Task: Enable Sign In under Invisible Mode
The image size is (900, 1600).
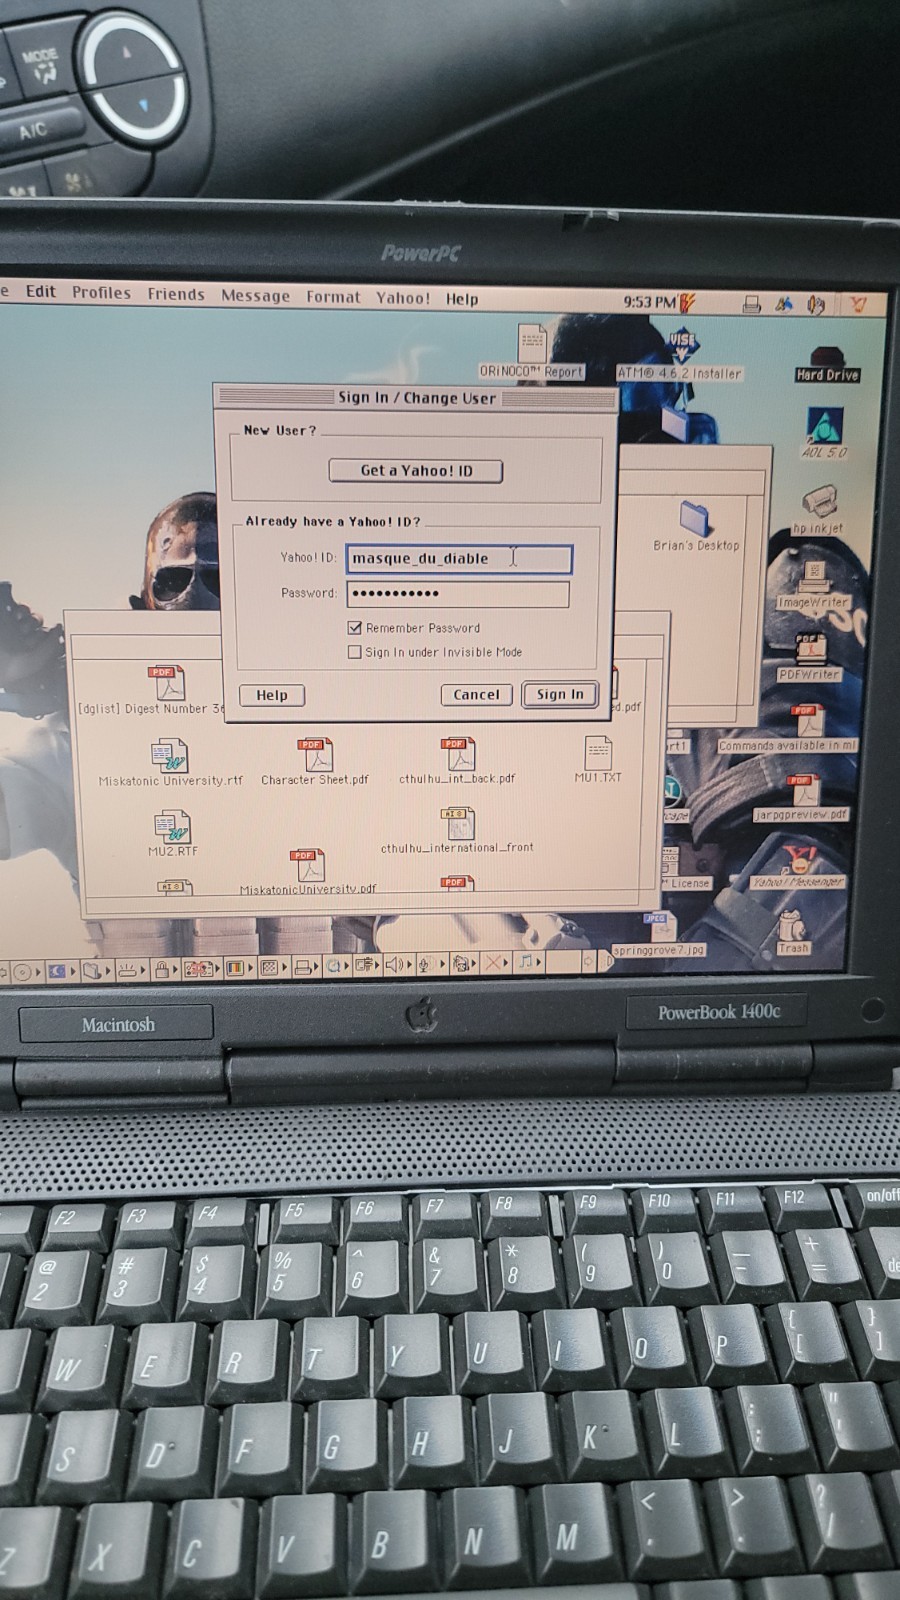Action: 354,652
